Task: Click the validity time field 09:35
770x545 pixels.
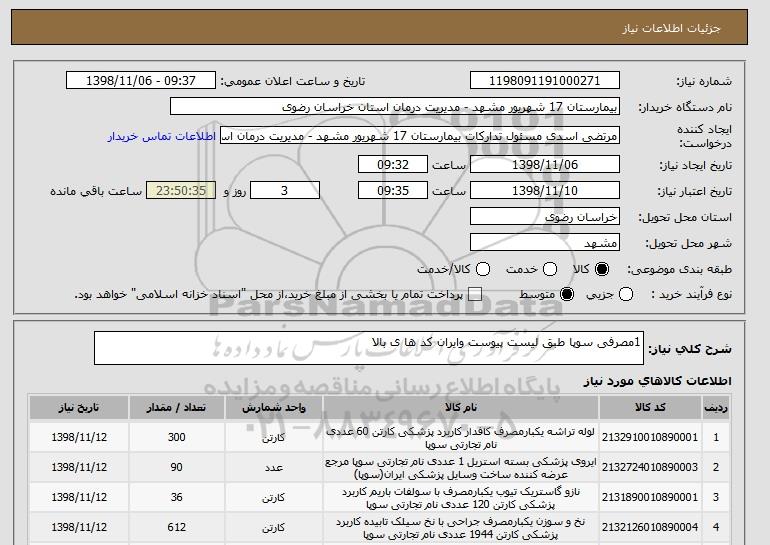Action: pos(393,191)
